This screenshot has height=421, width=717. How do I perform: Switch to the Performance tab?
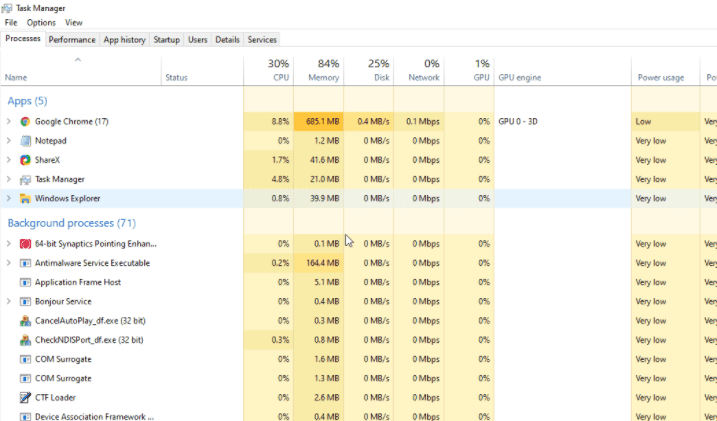[72, 40]
